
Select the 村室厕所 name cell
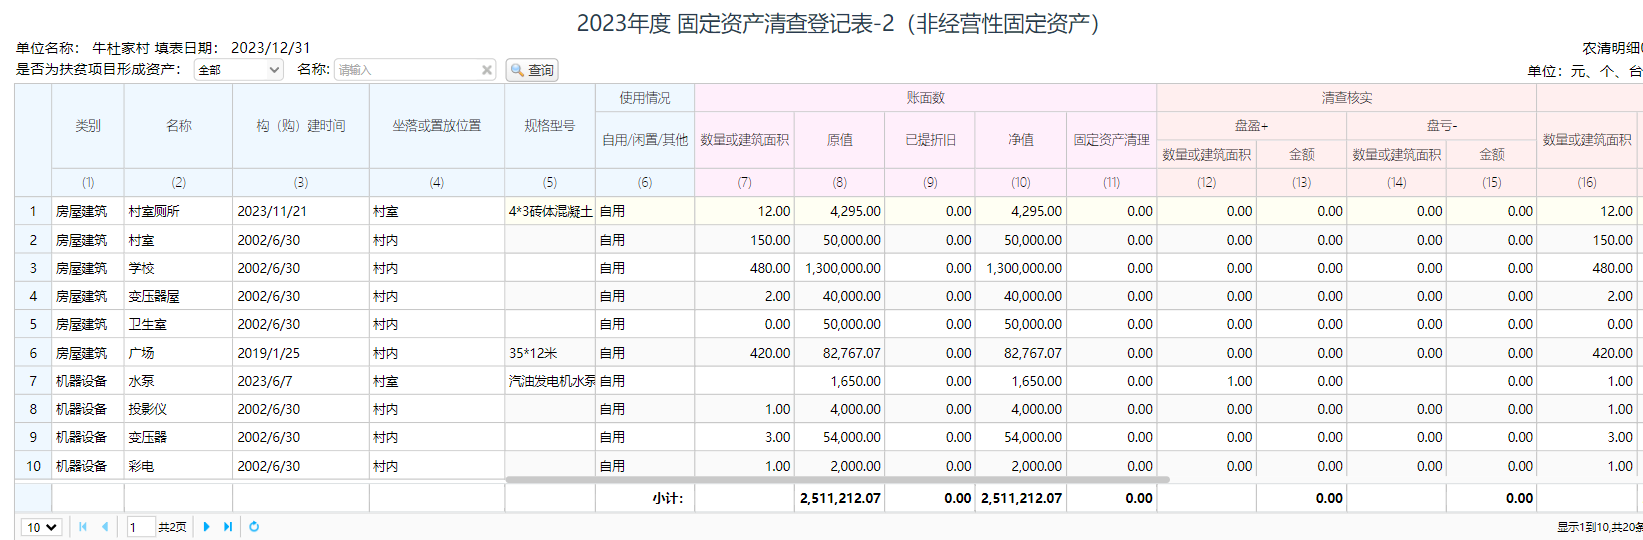(x=178, y=211)
